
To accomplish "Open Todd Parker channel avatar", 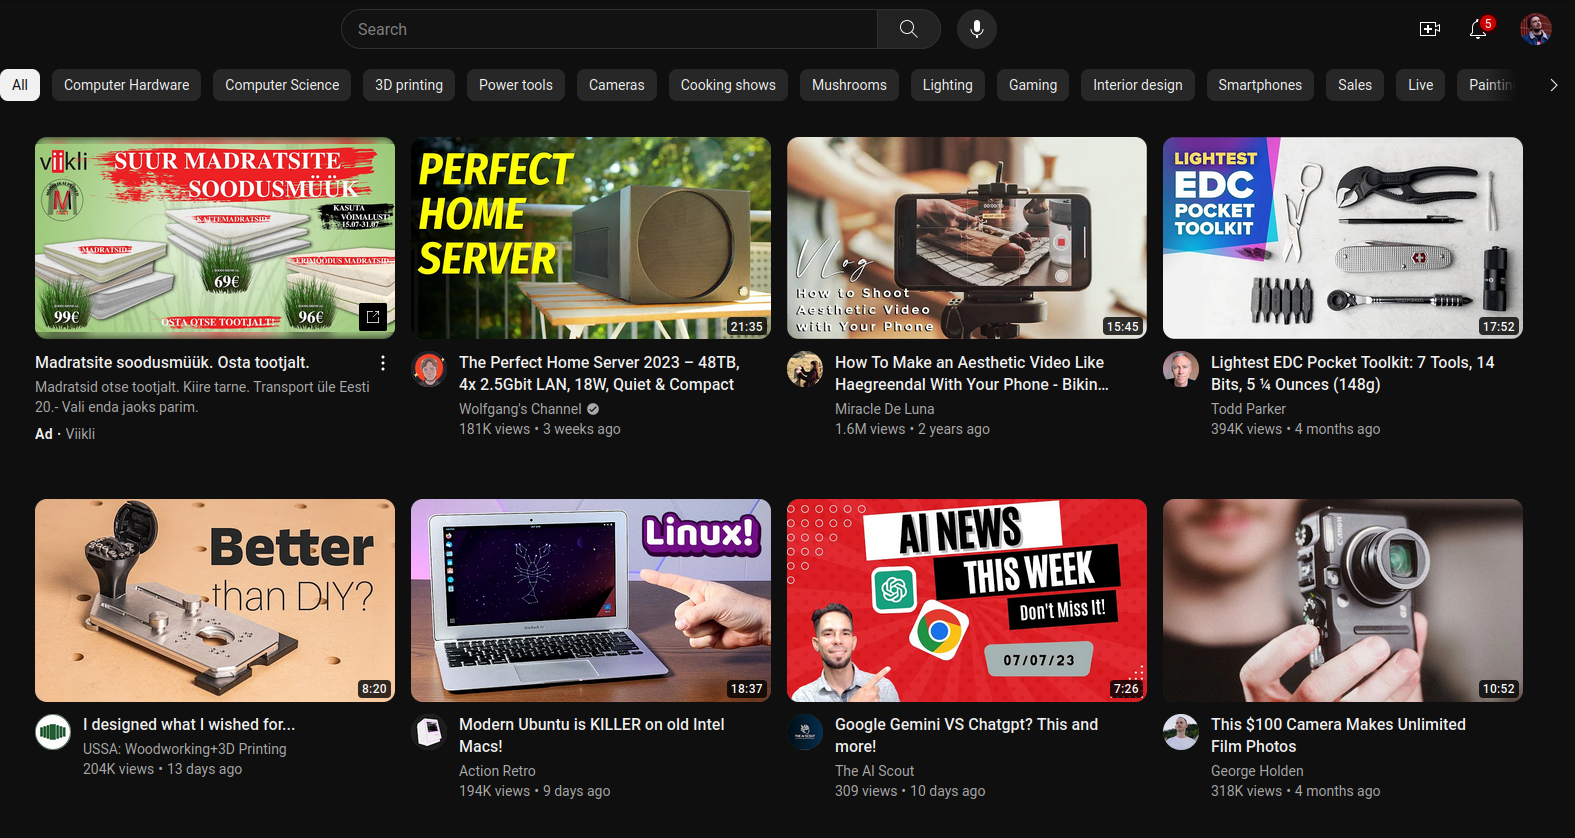I will point(1181,369).
